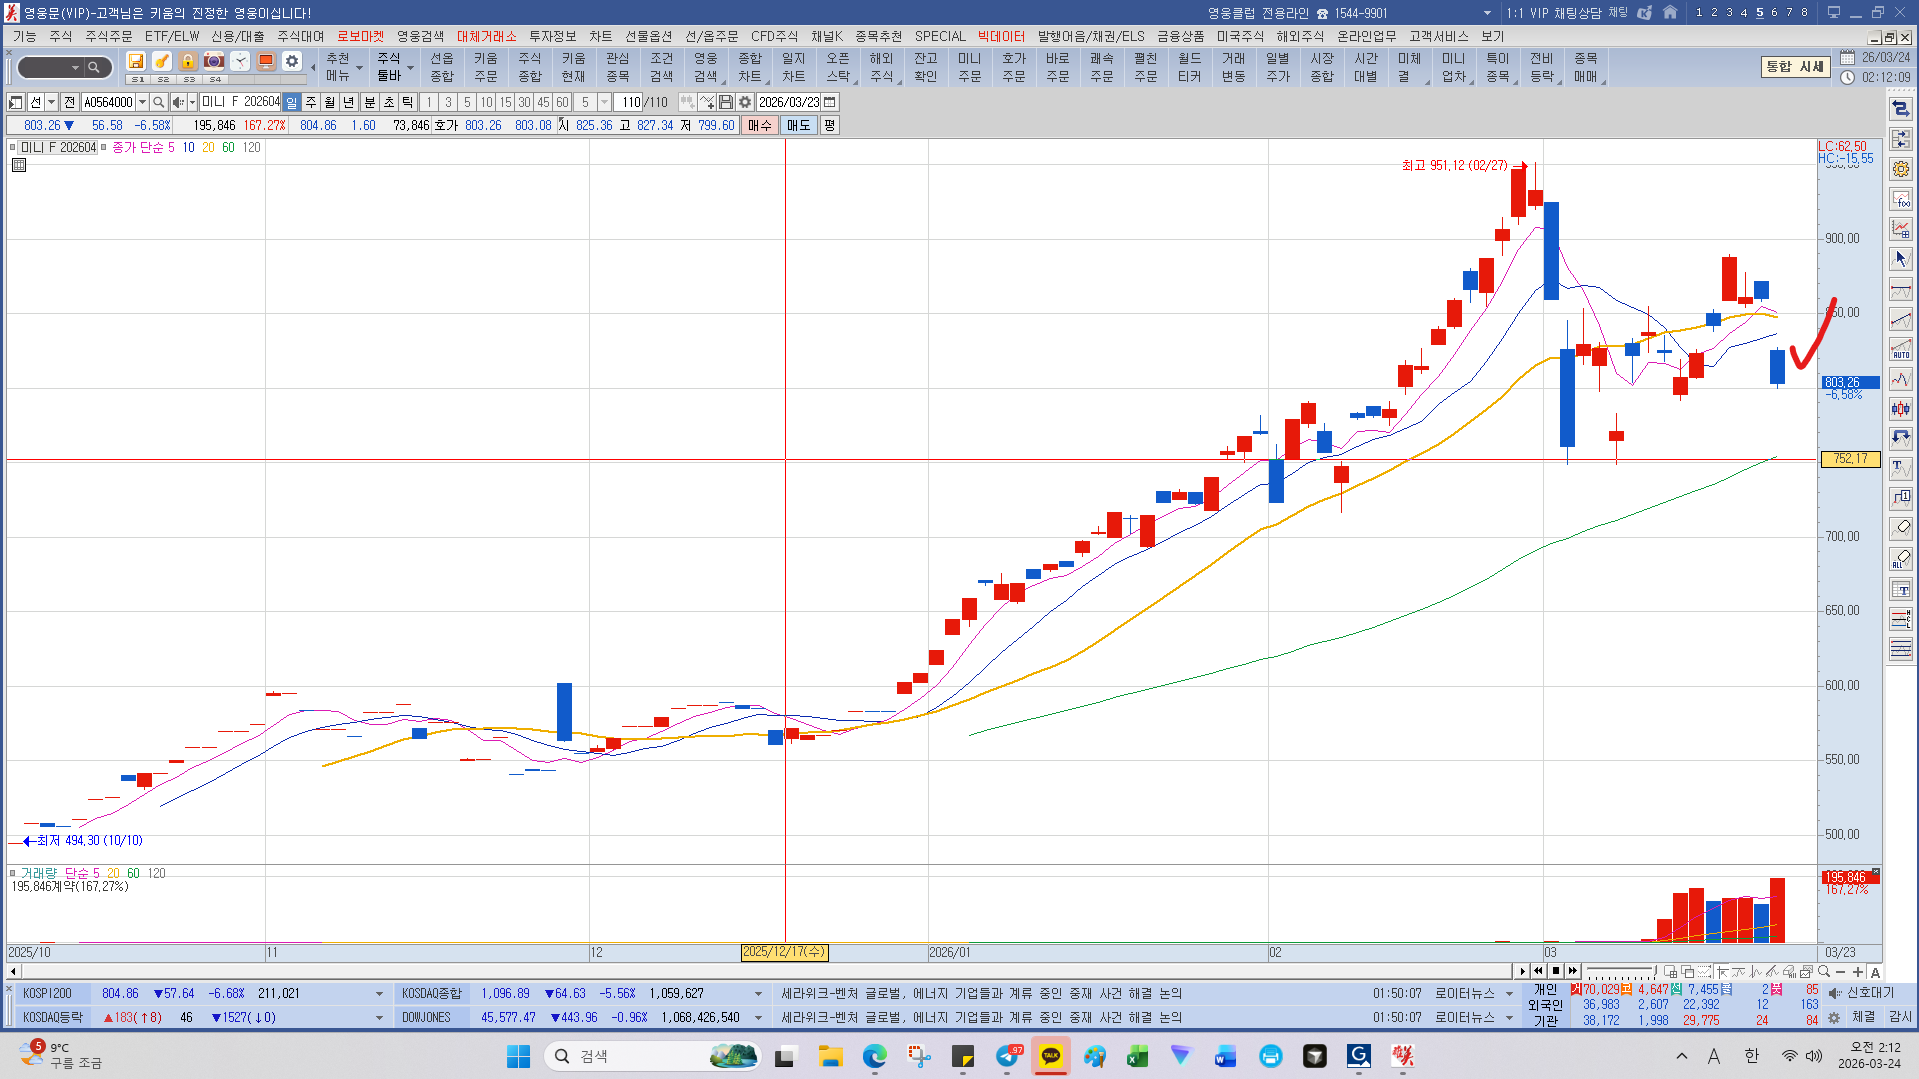1919x1079 pixels.
Task: Open chart settings gear beside the date field
Action: (745, 102)
